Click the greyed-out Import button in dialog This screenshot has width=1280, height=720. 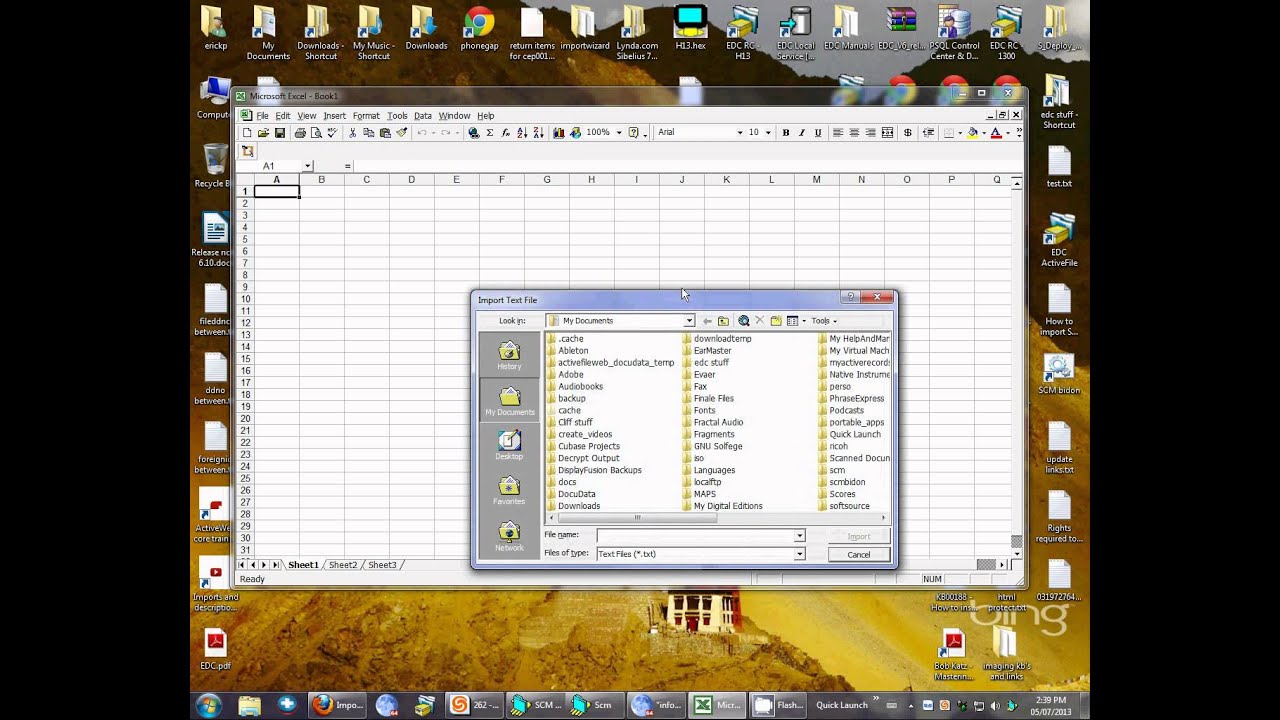click(859, 536)
